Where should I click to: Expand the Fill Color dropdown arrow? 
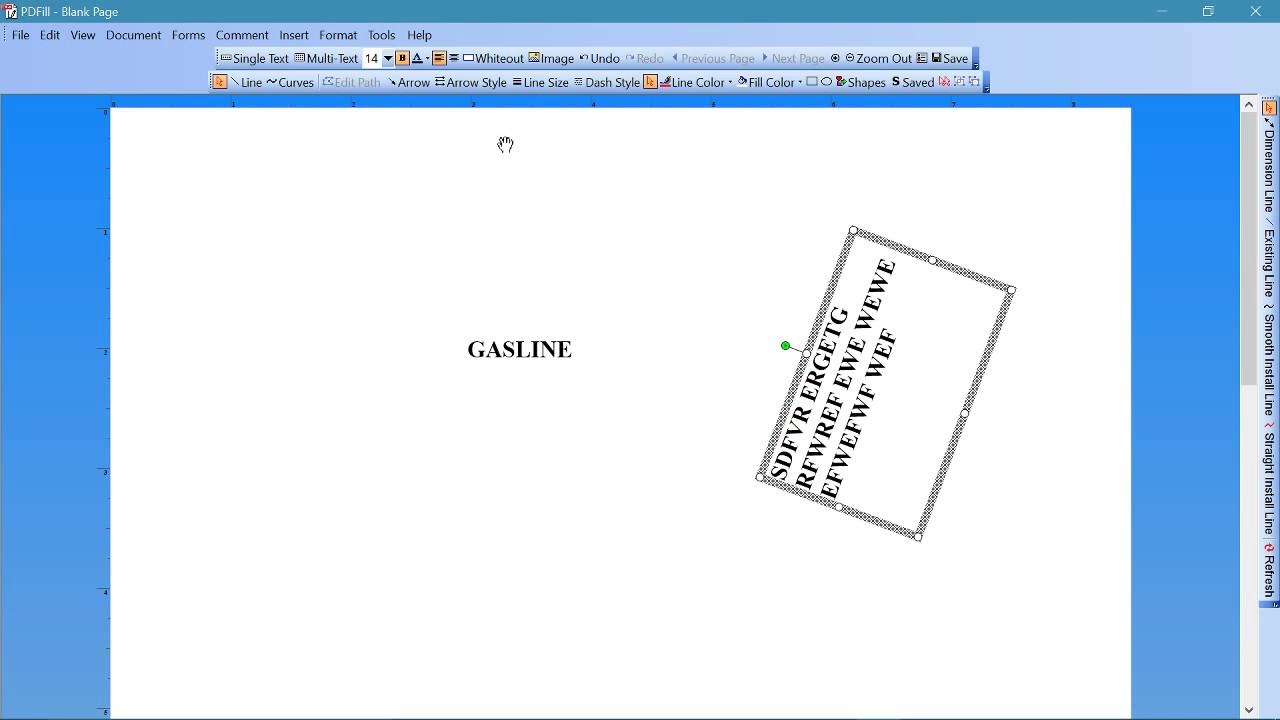click(801, 82)
